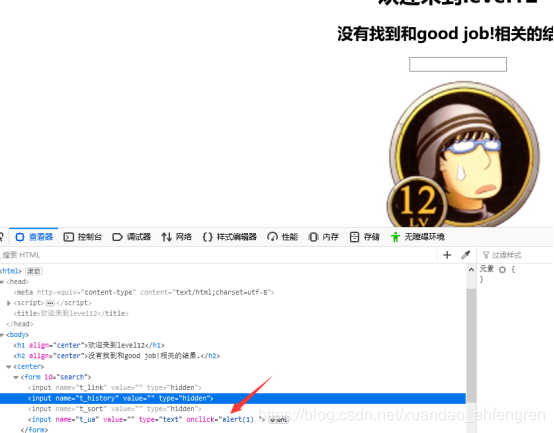Open the 控制台 console tab
This screenshot has height=433, width=554.
click(x=83, y=237)
